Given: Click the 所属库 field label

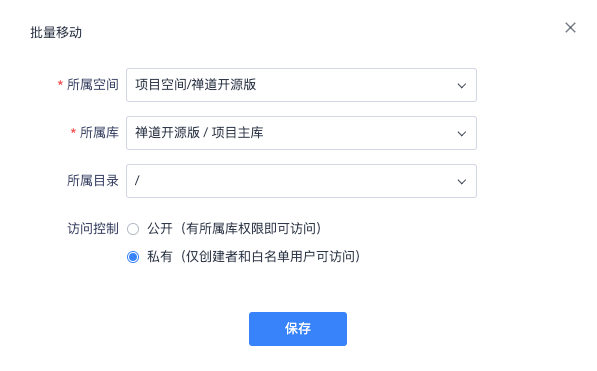Looking at the screenshot, I should tap(99, 133).
